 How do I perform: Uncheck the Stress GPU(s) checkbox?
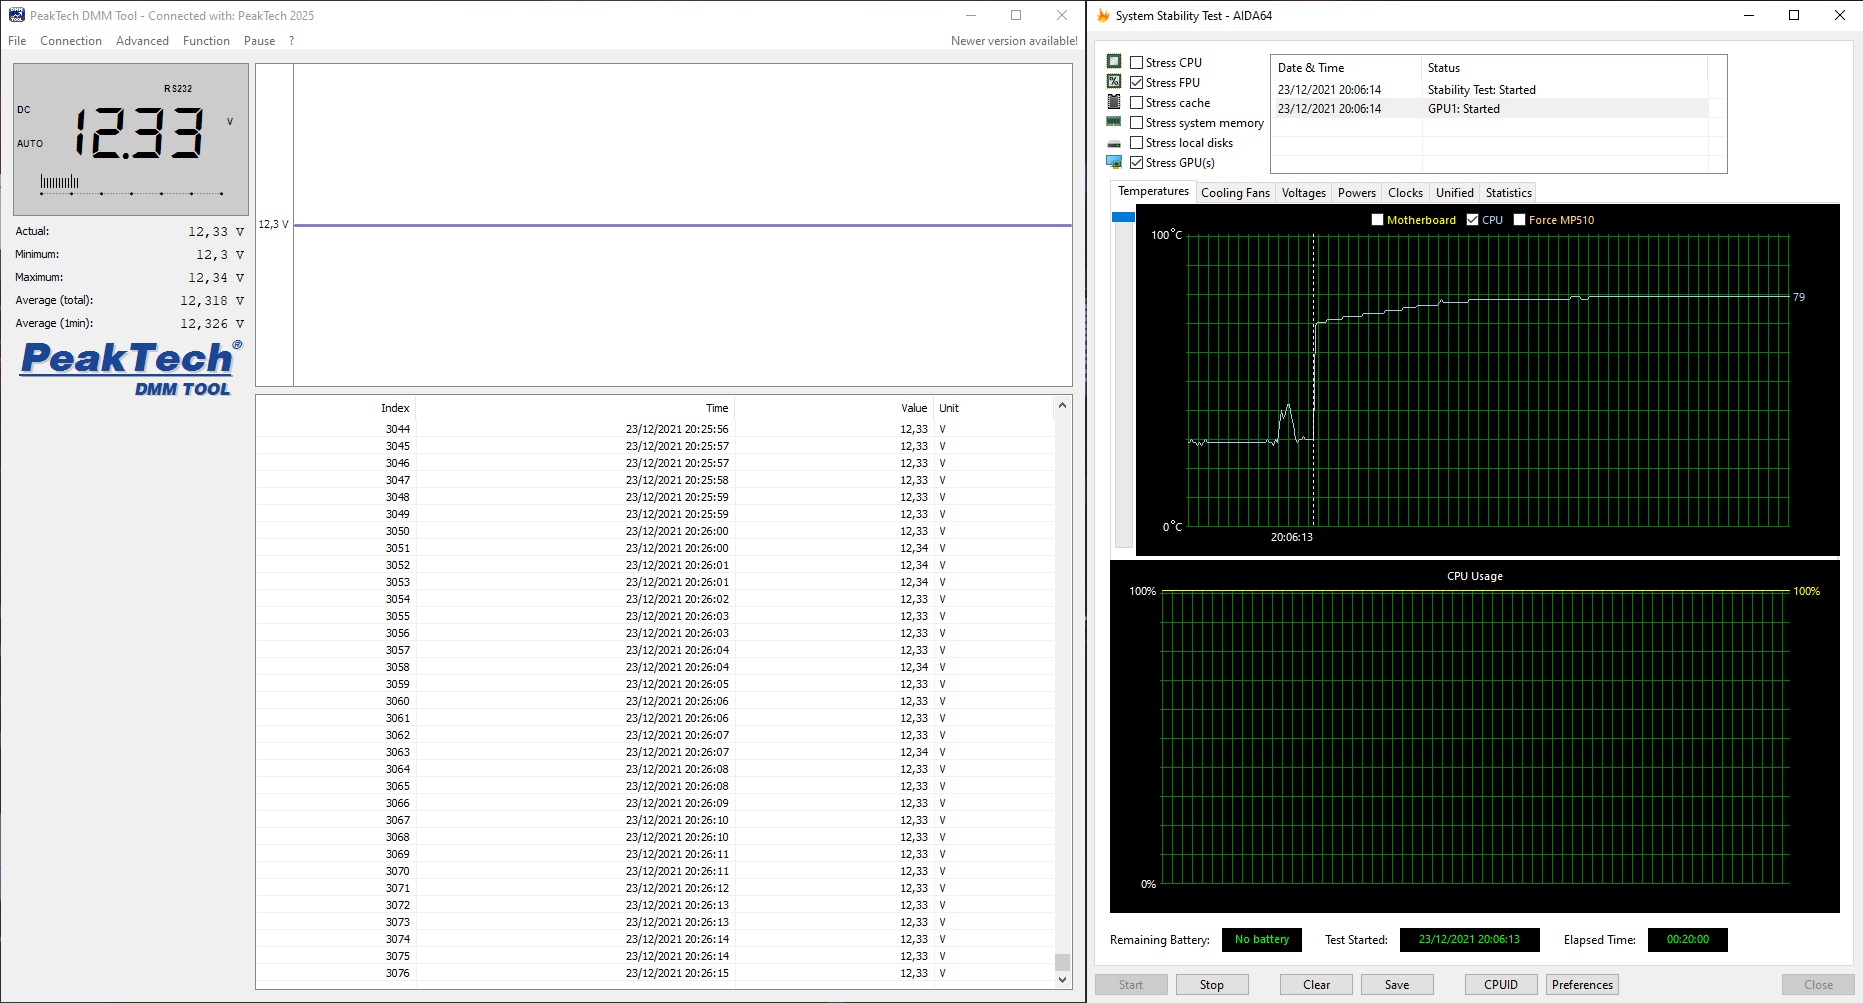(1137, 162)
